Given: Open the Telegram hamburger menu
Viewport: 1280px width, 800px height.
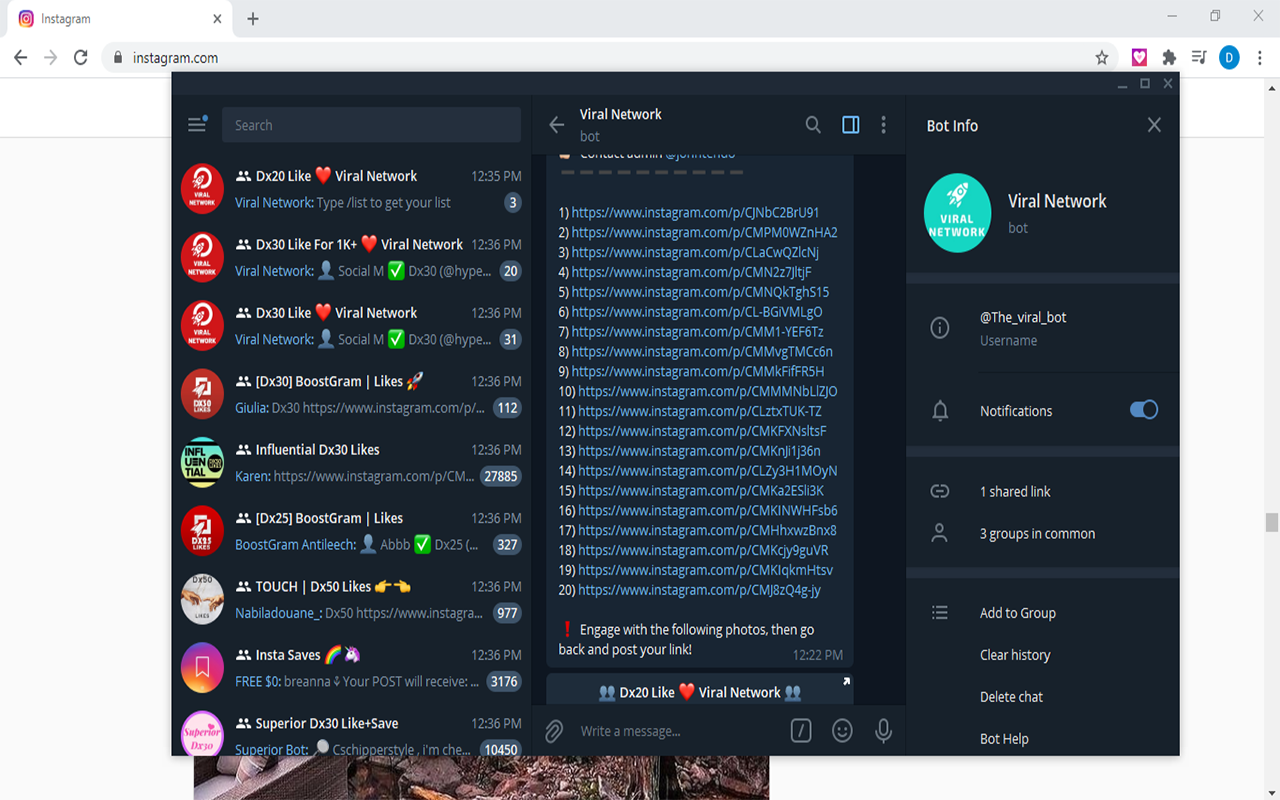Looking at the screenshot, I should pos(197,125).
